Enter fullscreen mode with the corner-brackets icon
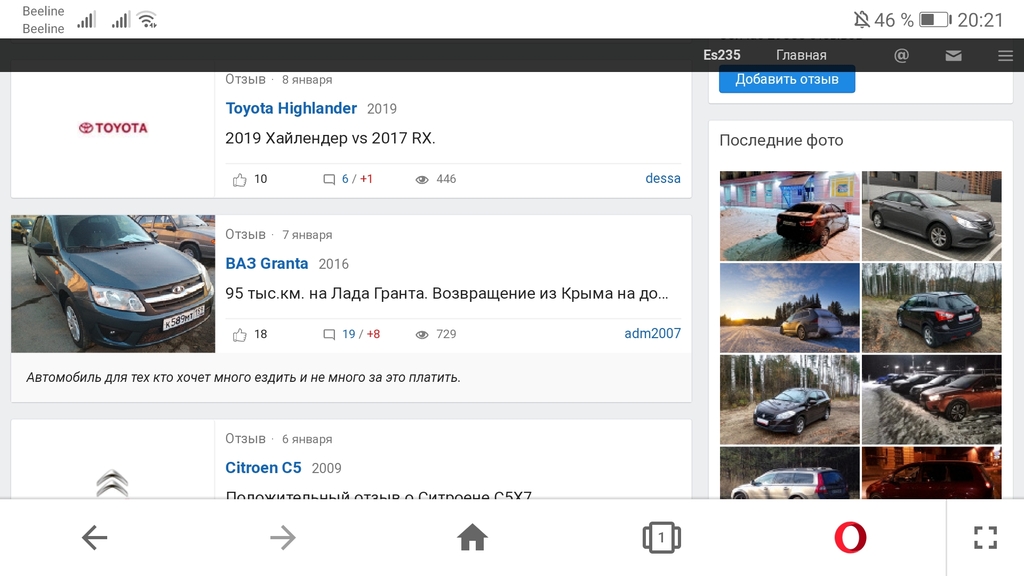 [x=985, y=537]
